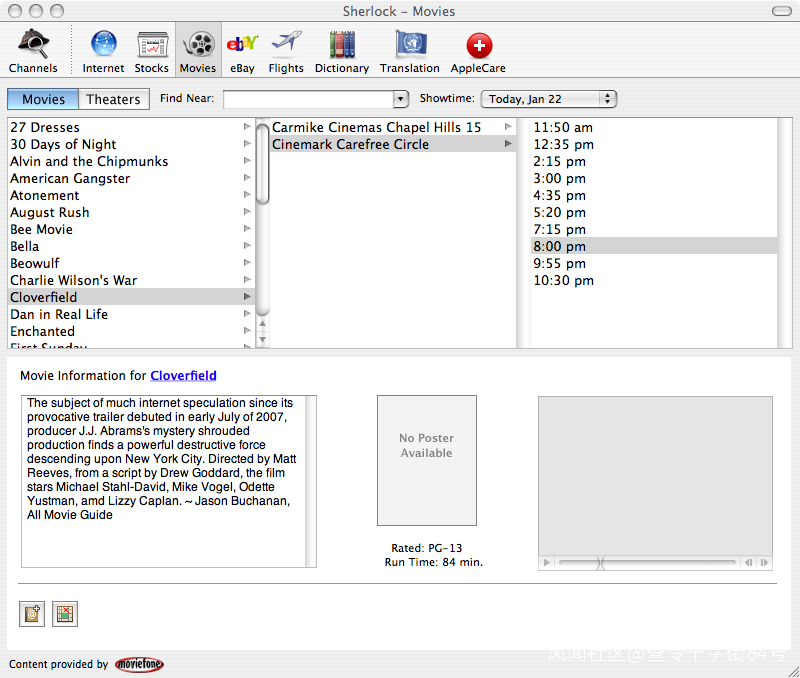This screenshot has width=800, height=678.
Task: Open the Stocks channel
Action: (x=152, y=51)
